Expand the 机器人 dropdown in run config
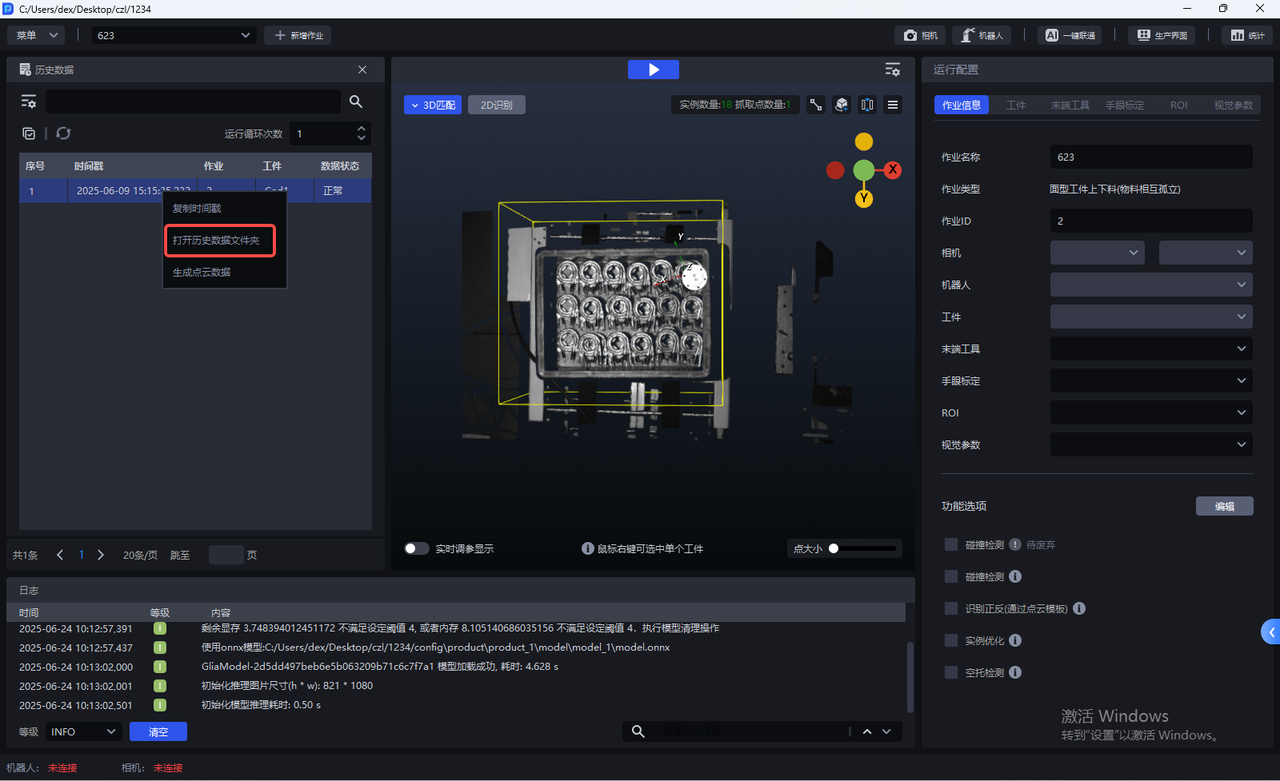1280x781 pixels. click(x=1151, y=285)
